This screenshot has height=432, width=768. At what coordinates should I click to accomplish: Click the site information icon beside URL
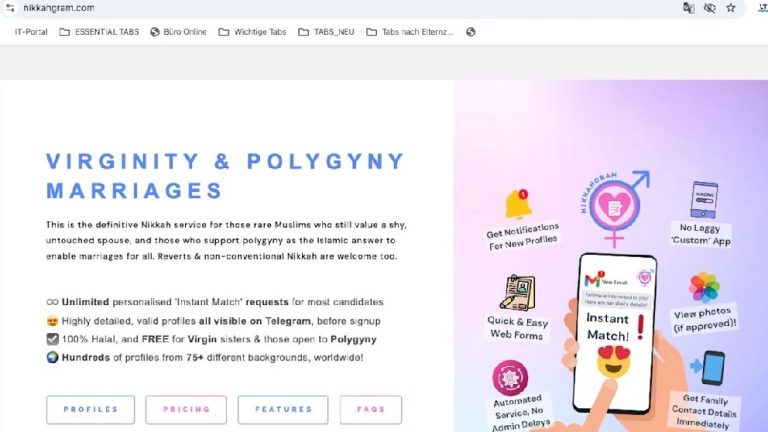coord(10,8)
